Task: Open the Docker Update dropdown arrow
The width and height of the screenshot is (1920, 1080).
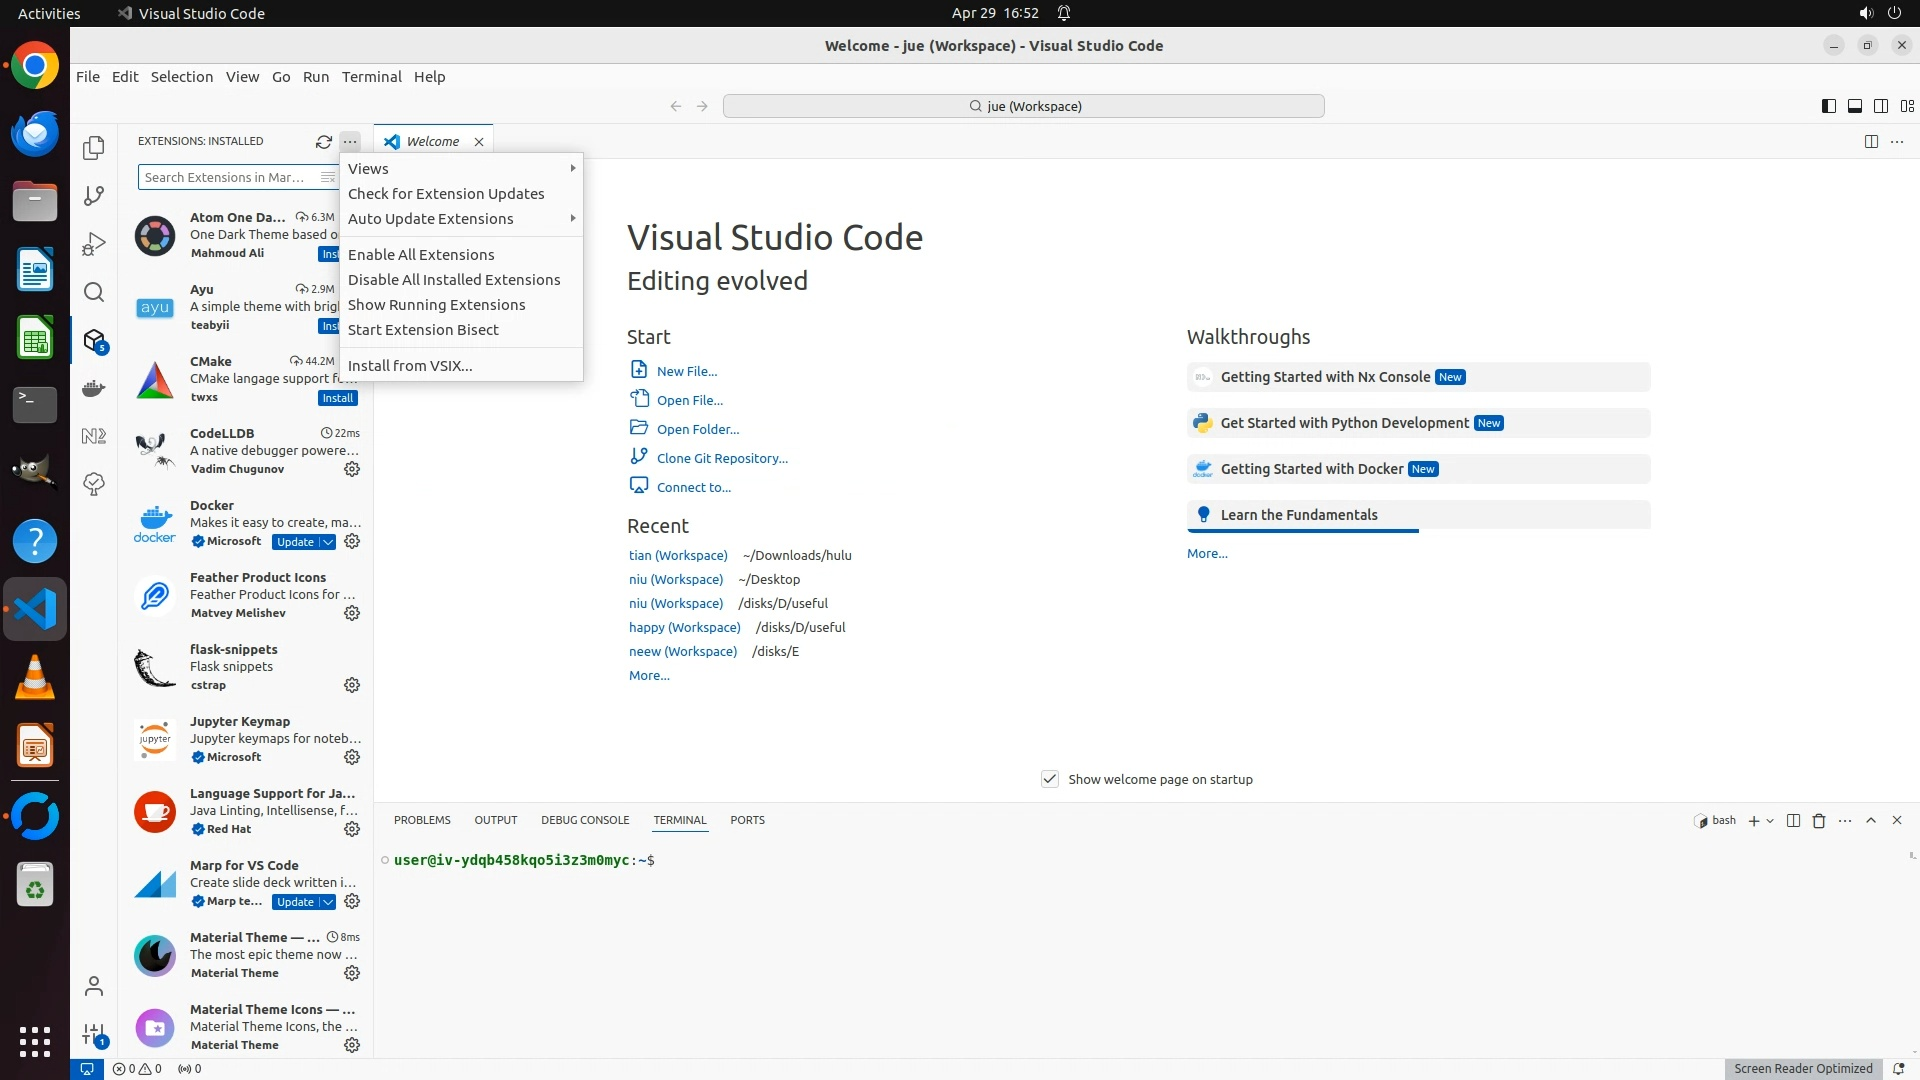Action: (327, 542)
